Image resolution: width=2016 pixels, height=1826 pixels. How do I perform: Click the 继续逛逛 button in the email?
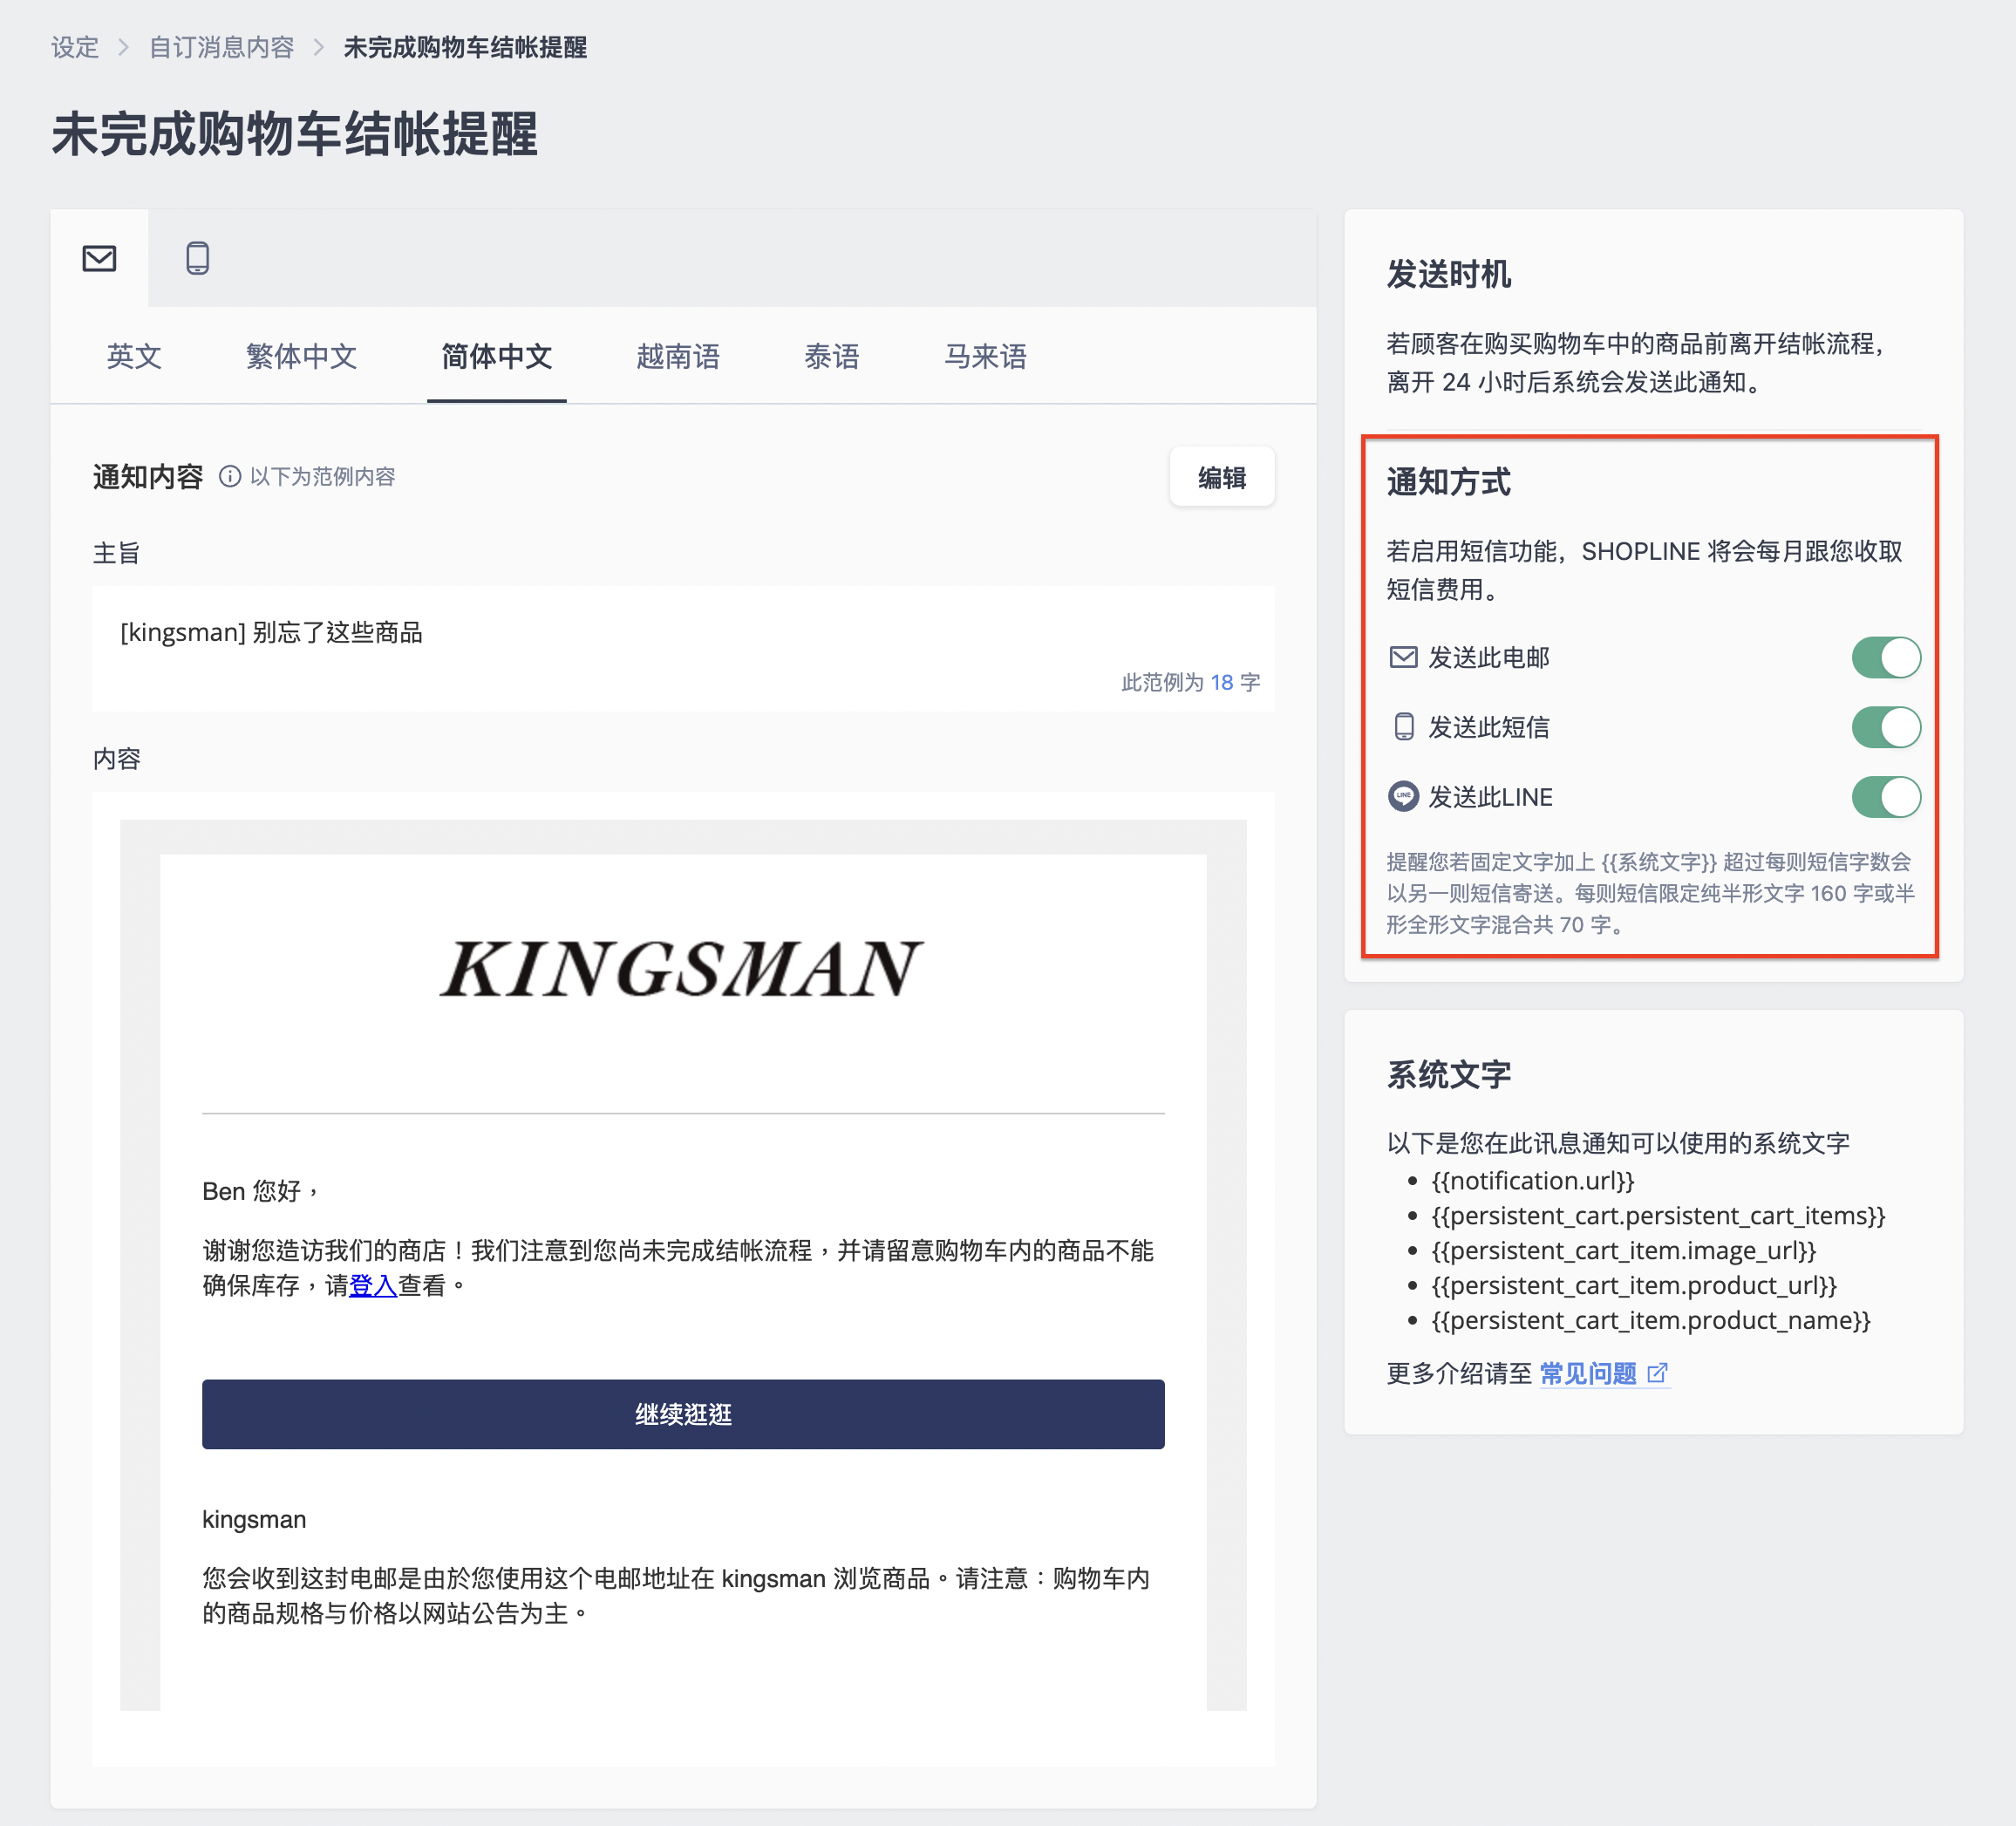[x=683, y=1414]
